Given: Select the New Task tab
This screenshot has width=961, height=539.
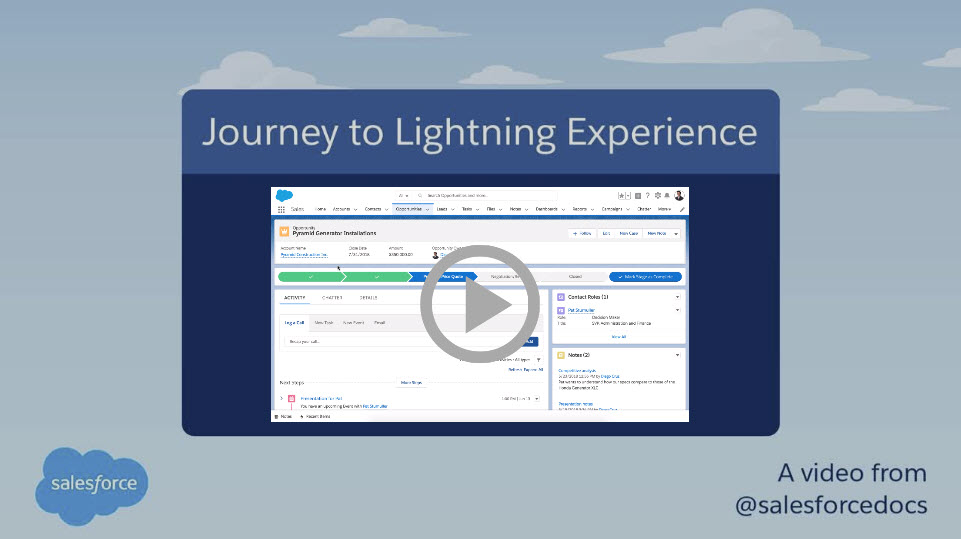Looking at the screenshot, I should (324, 323).
